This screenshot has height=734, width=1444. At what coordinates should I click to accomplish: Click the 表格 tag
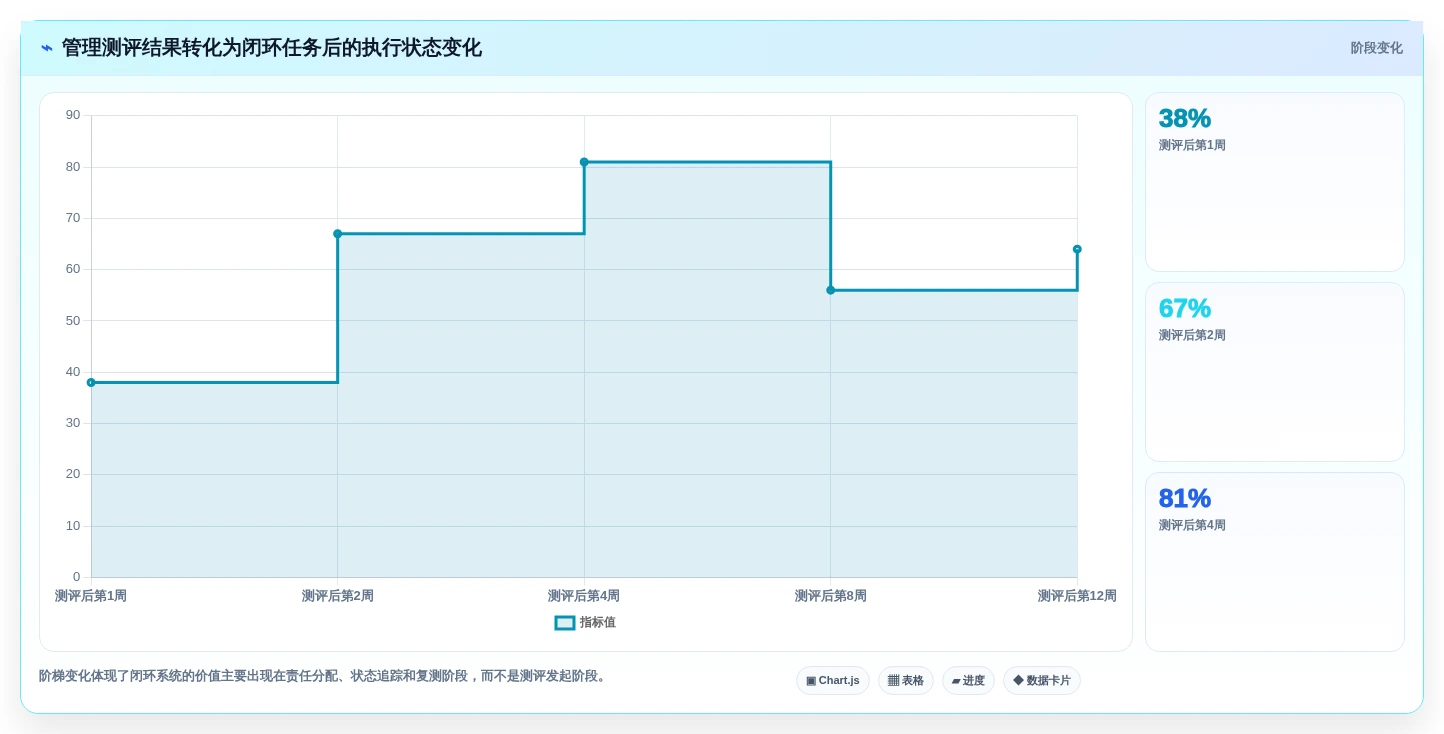click(906, 680)
